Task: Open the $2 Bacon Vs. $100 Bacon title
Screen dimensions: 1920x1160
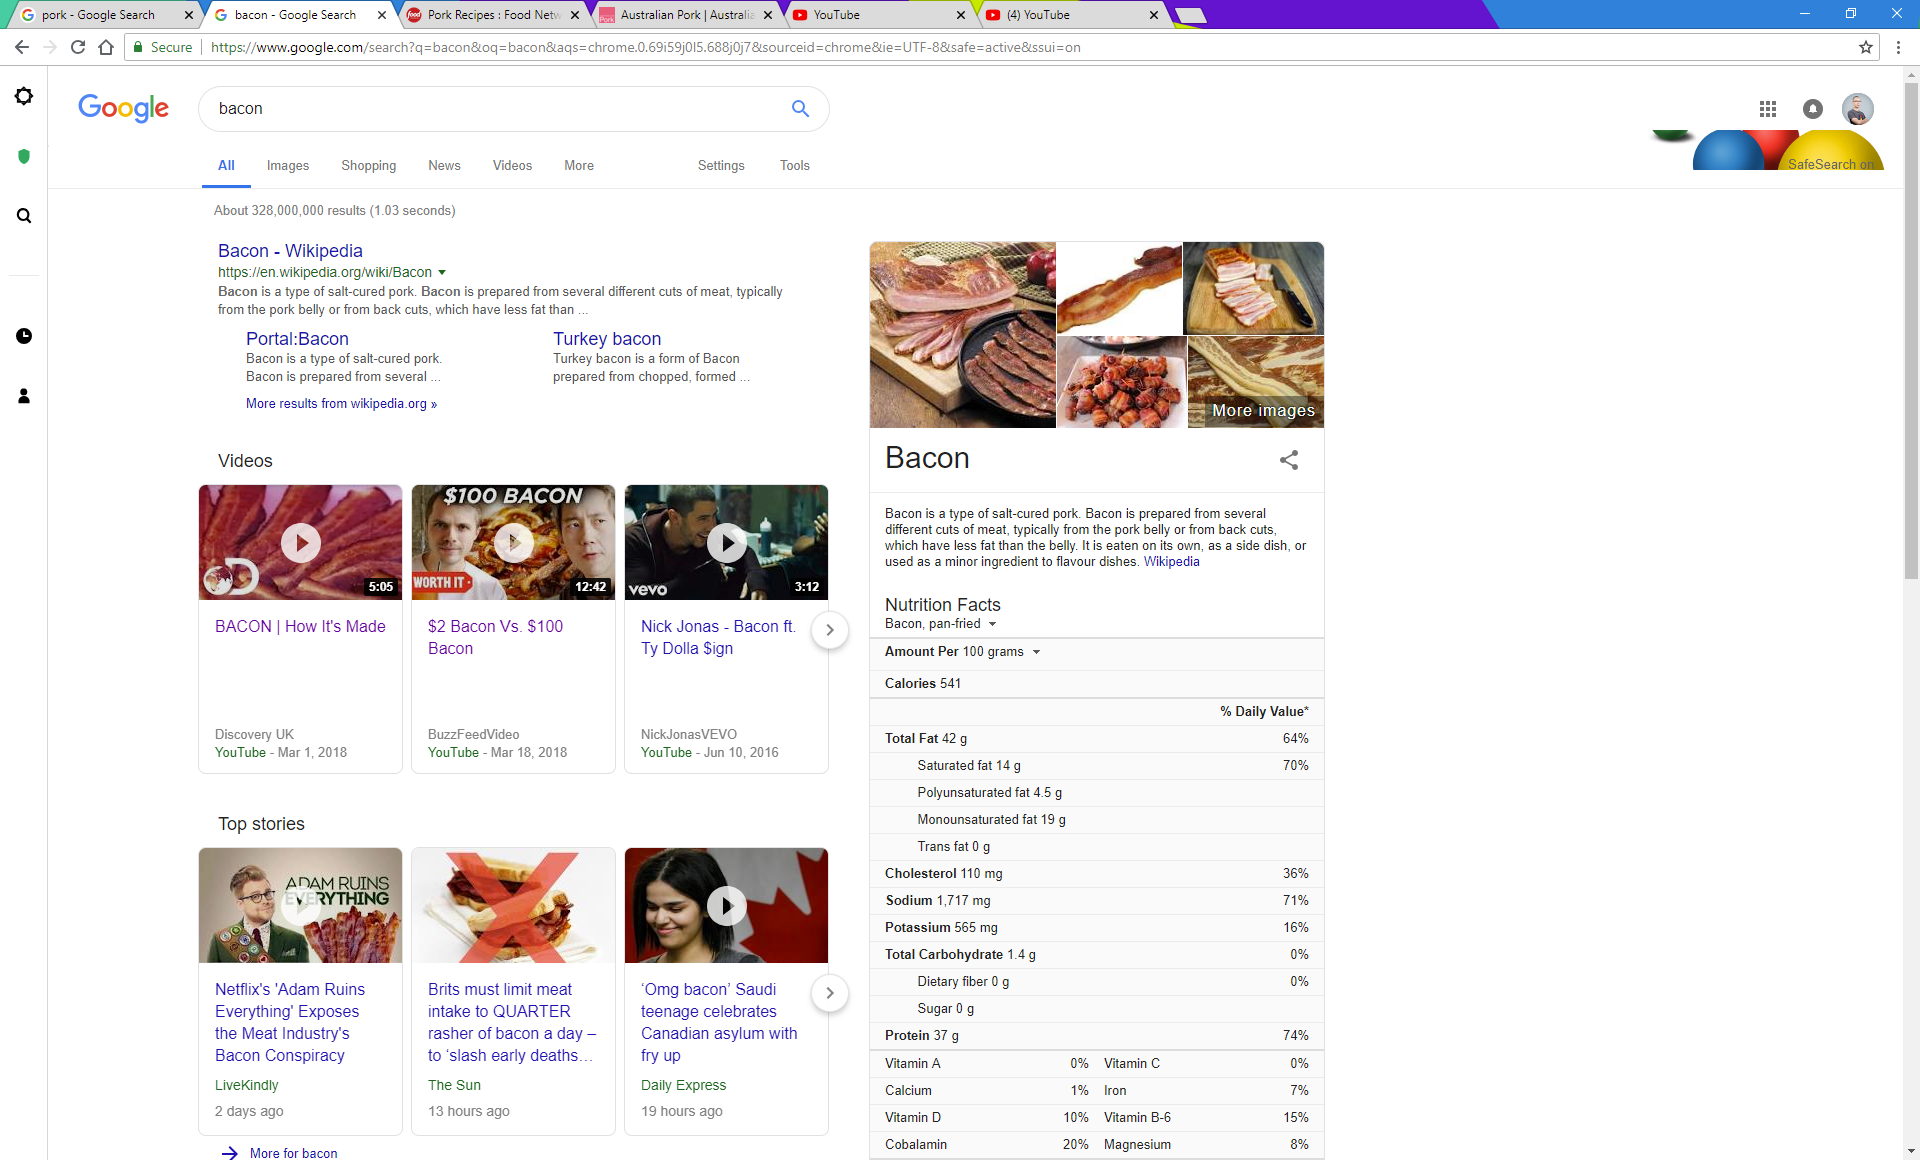Action: (x=495, y=637)
